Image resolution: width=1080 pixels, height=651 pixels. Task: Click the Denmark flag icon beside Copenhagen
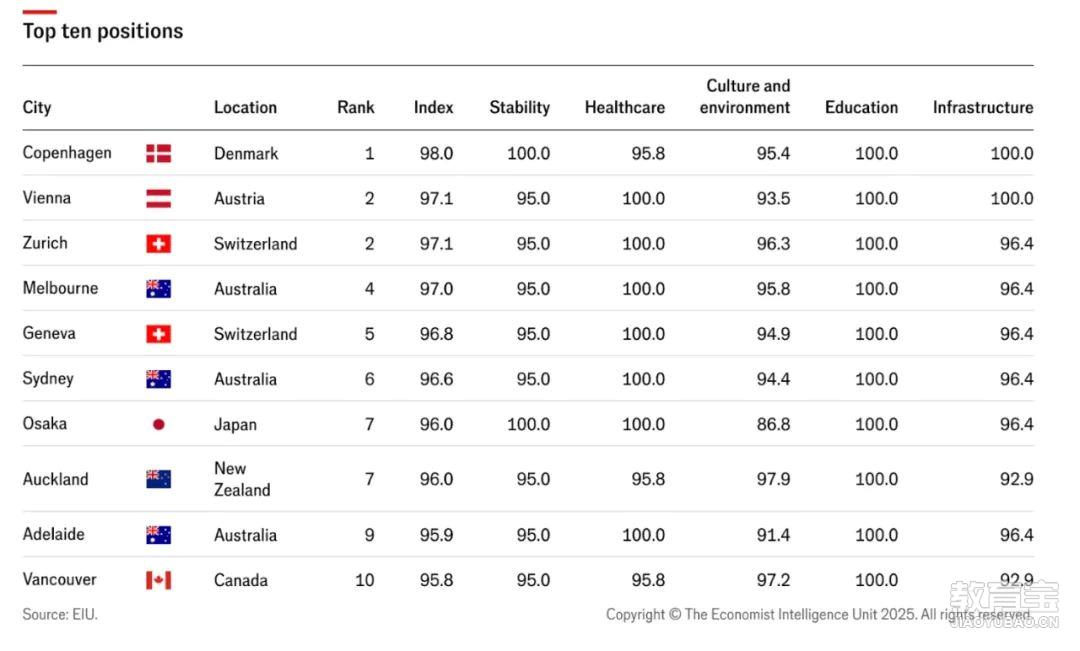[x=158, y=153]
